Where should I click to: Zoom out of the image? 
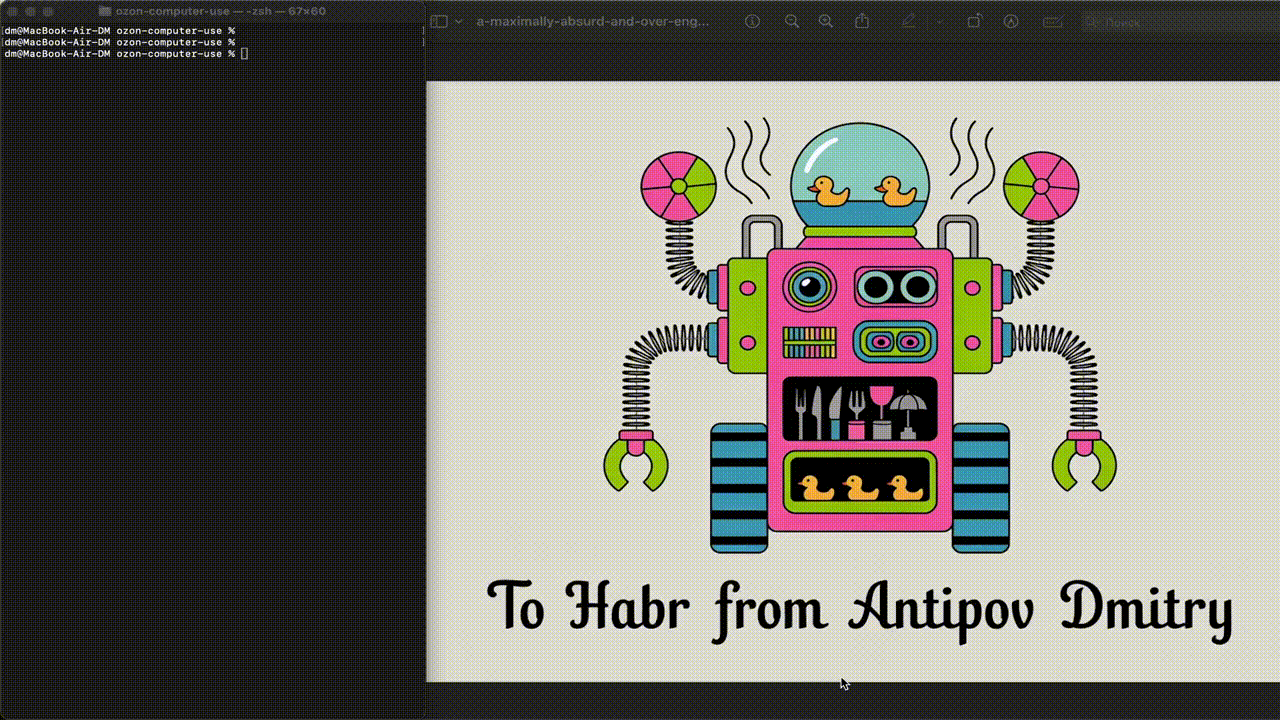point(791,21)
